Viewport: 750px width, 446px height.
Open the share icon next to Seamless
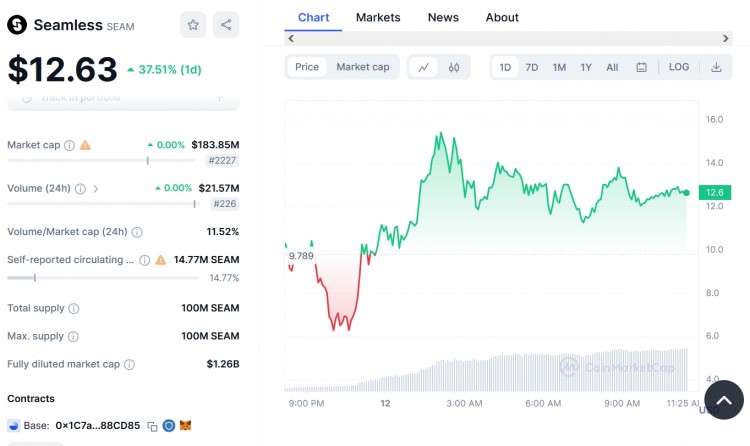pyautogui.click(x=226, y=24)
